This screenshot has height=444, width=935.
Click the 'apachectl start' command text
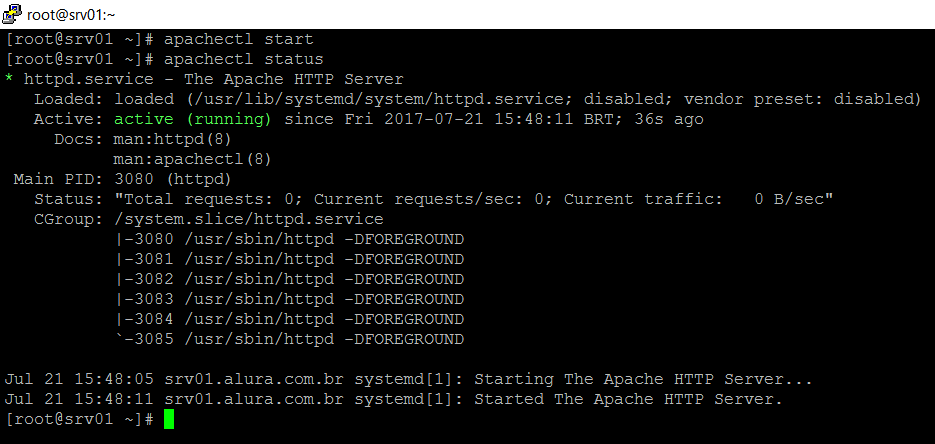[x=239, y=40]
